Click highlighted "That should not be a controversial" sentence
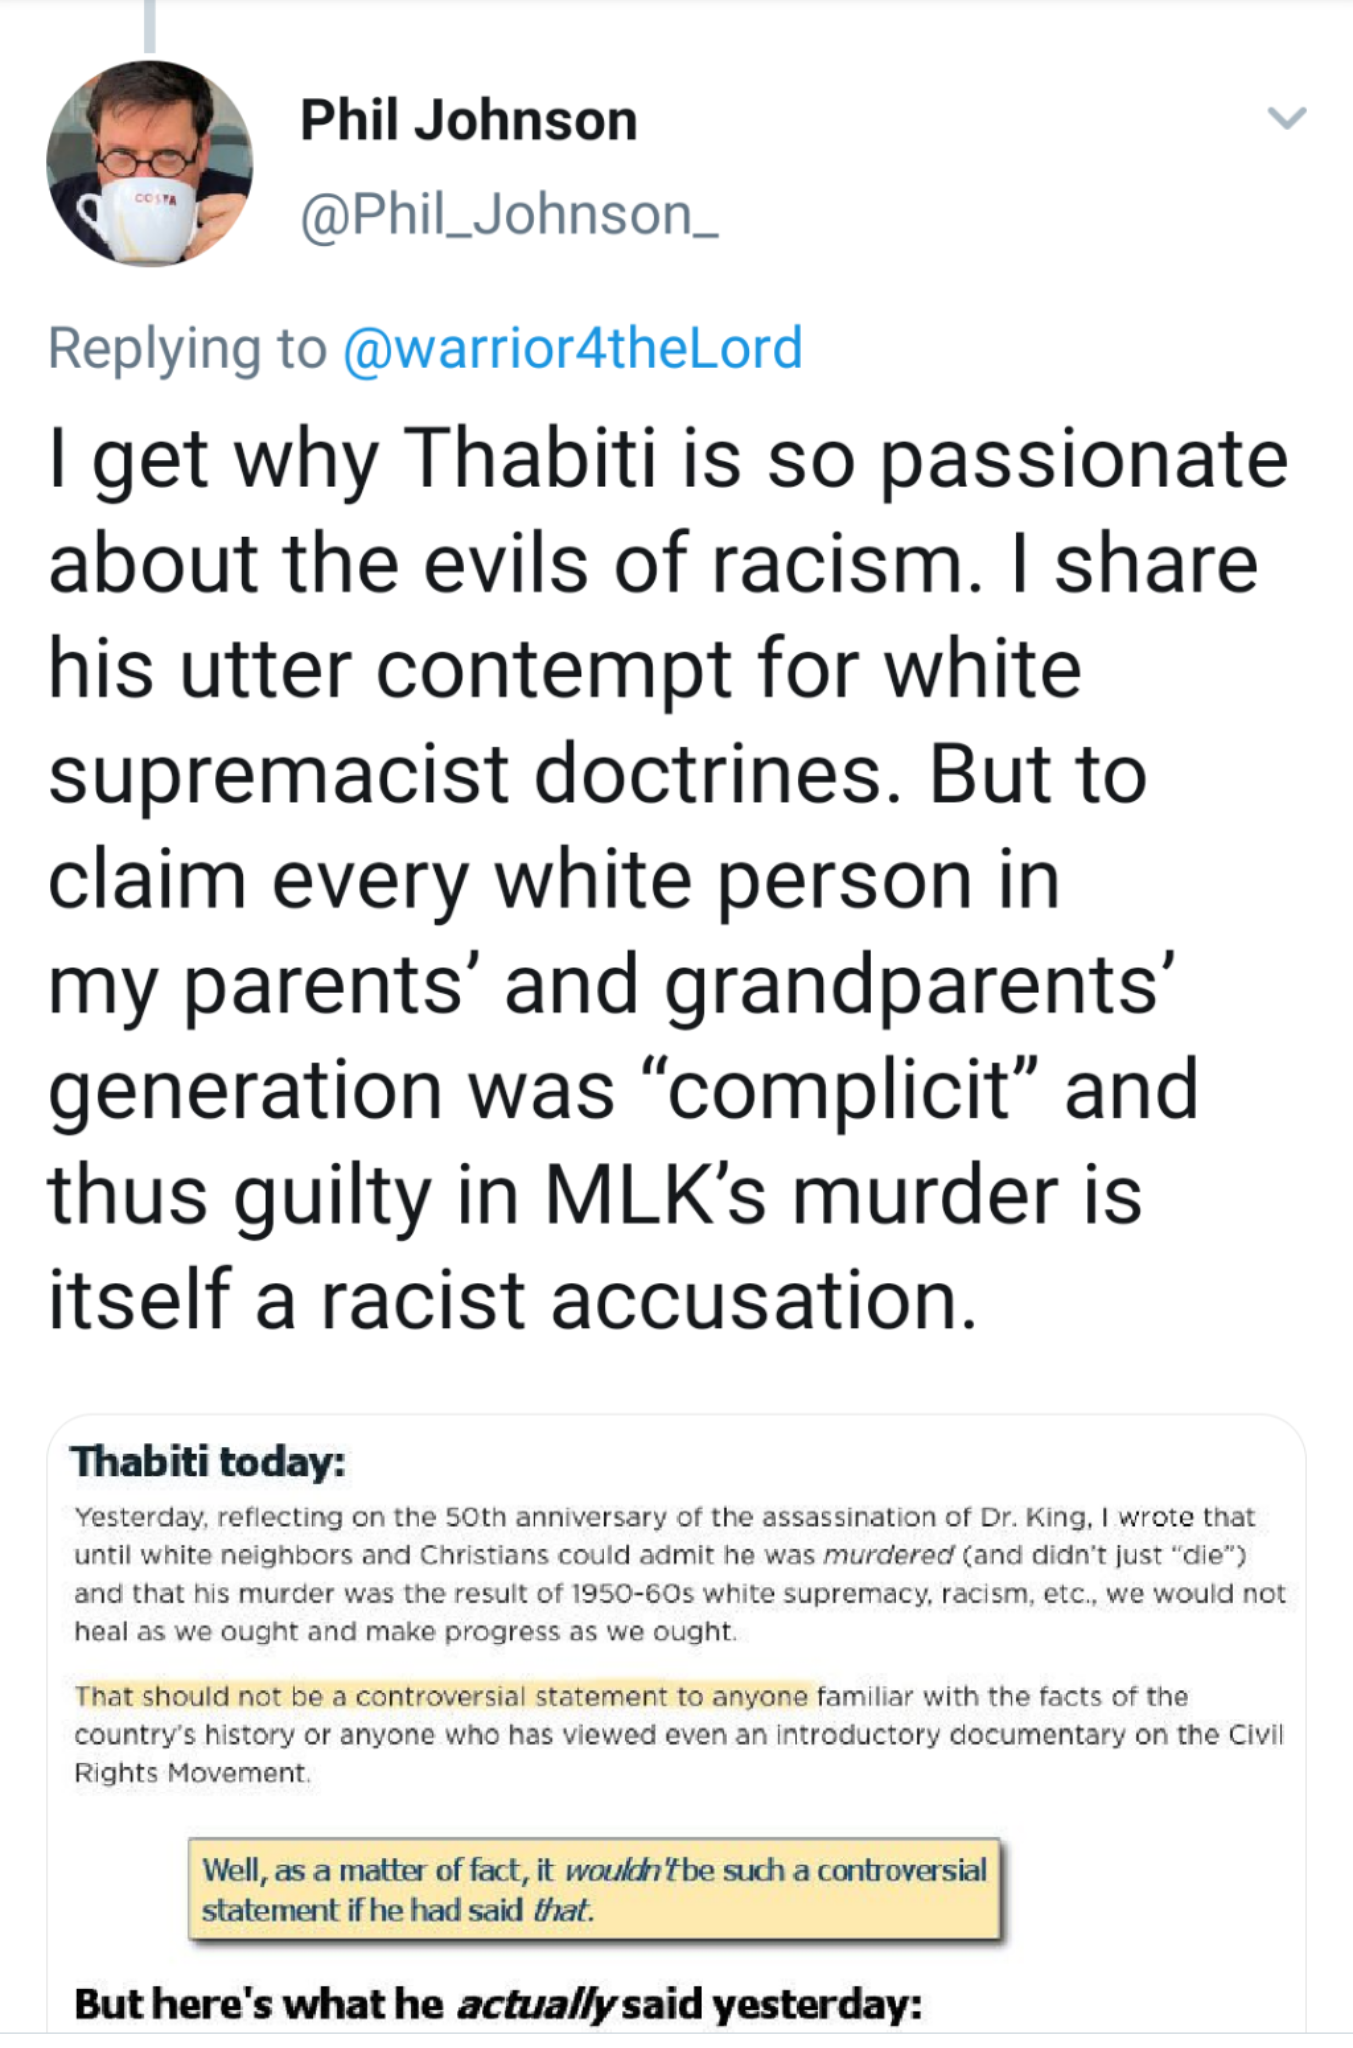The height and width of the screenshot is (2048, 1353). [440, 1696]
